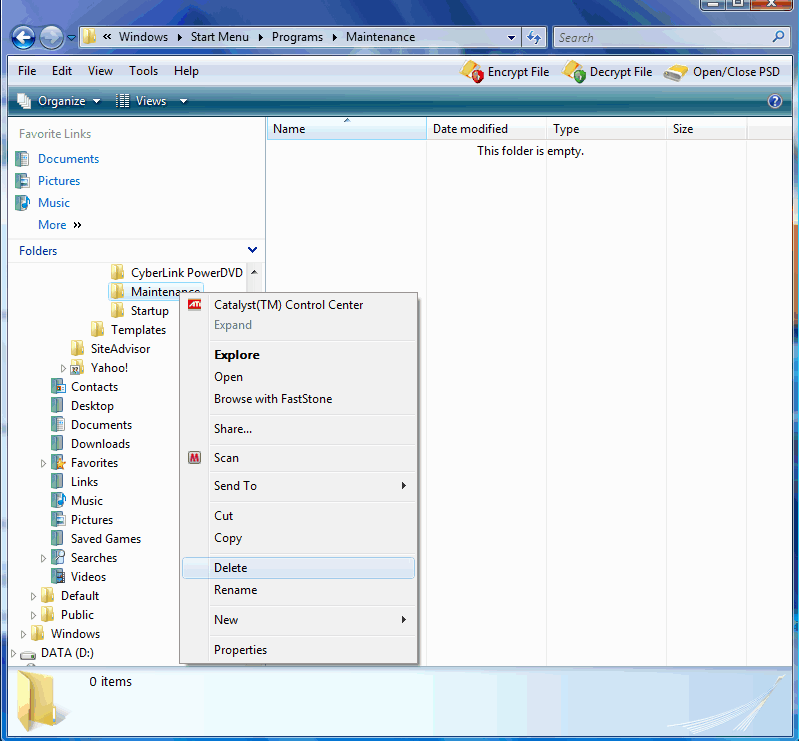Click More to show more links
The height and width of the screenshot is (741, 799).
pyautogui.click(x=52, y=225)
